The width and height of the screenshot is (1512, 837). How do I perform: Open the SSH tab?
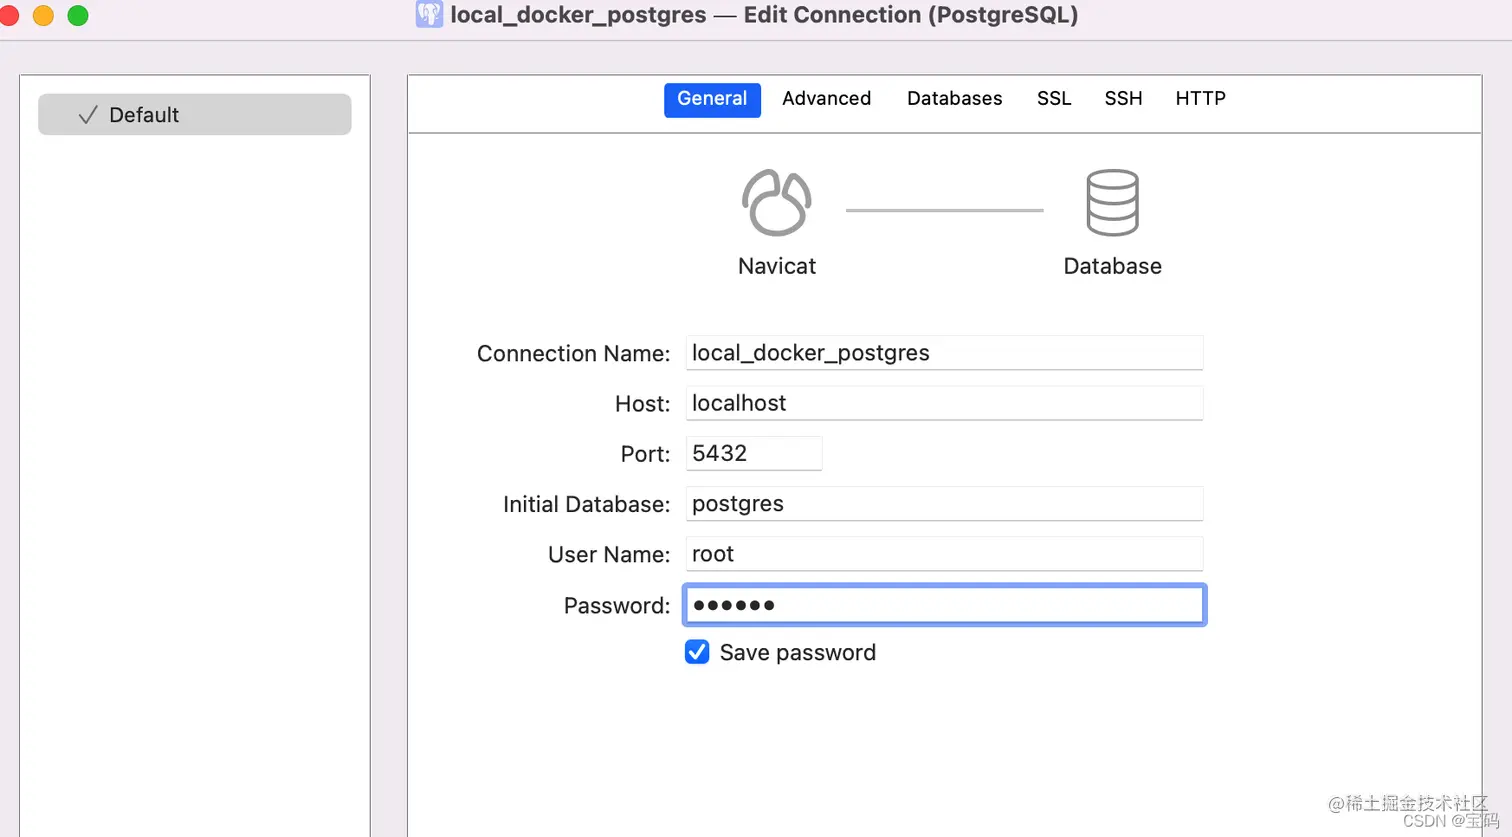[1123, 98]
